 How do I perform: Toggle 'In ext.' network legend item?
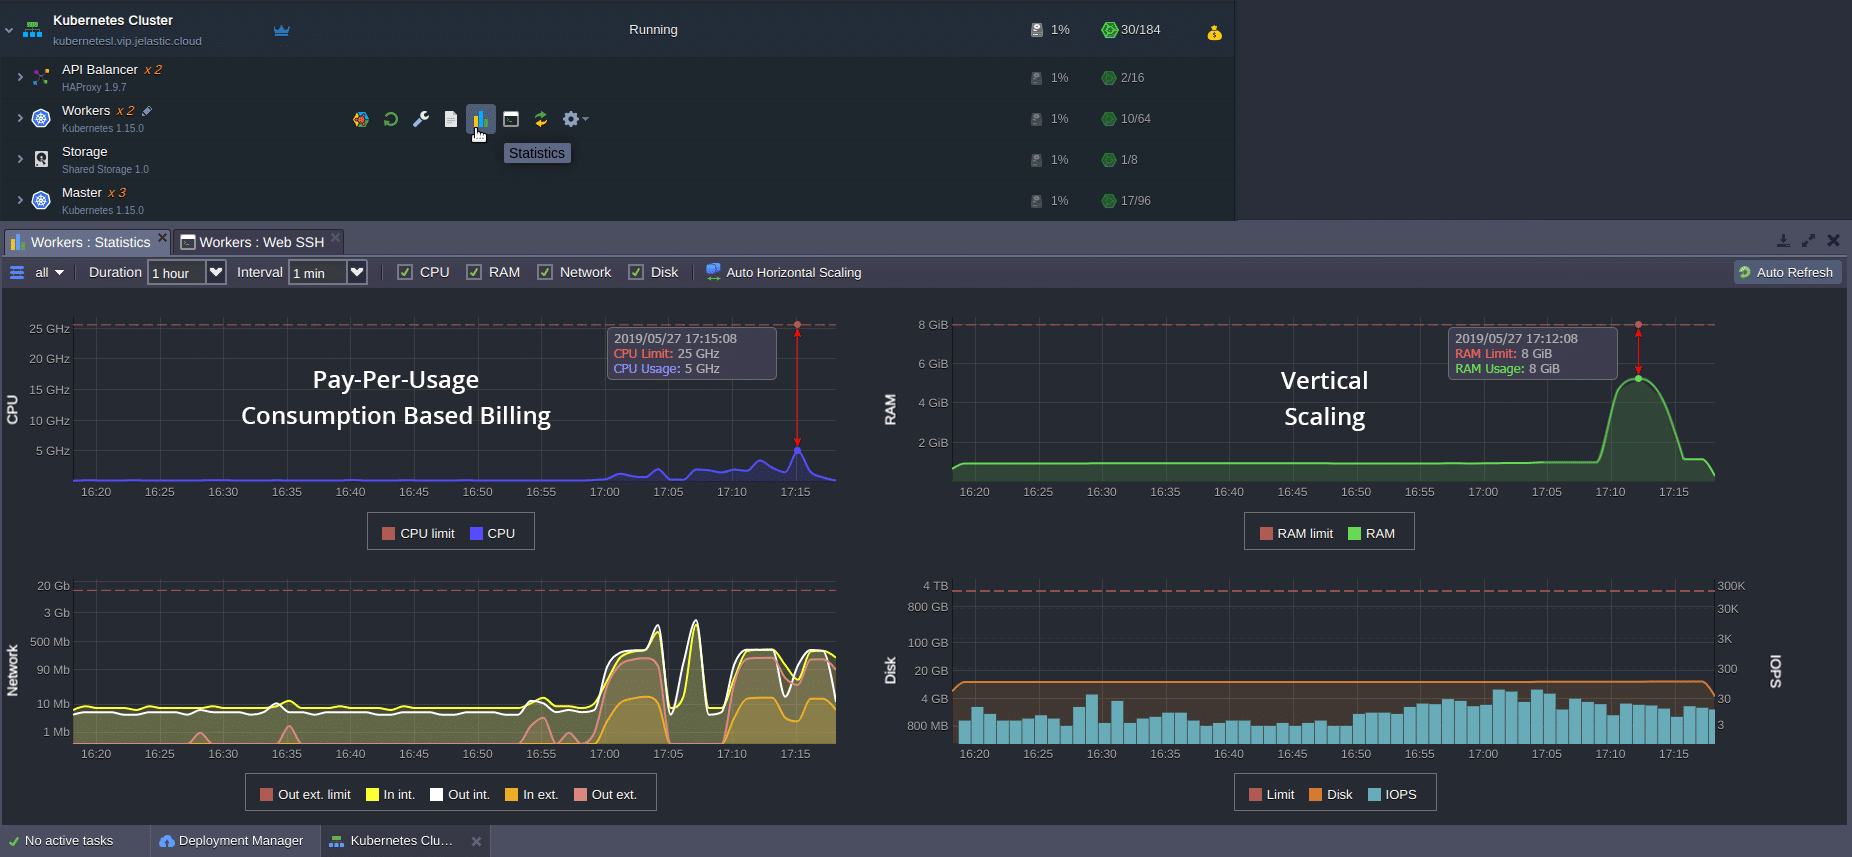(x=532, y=795)
